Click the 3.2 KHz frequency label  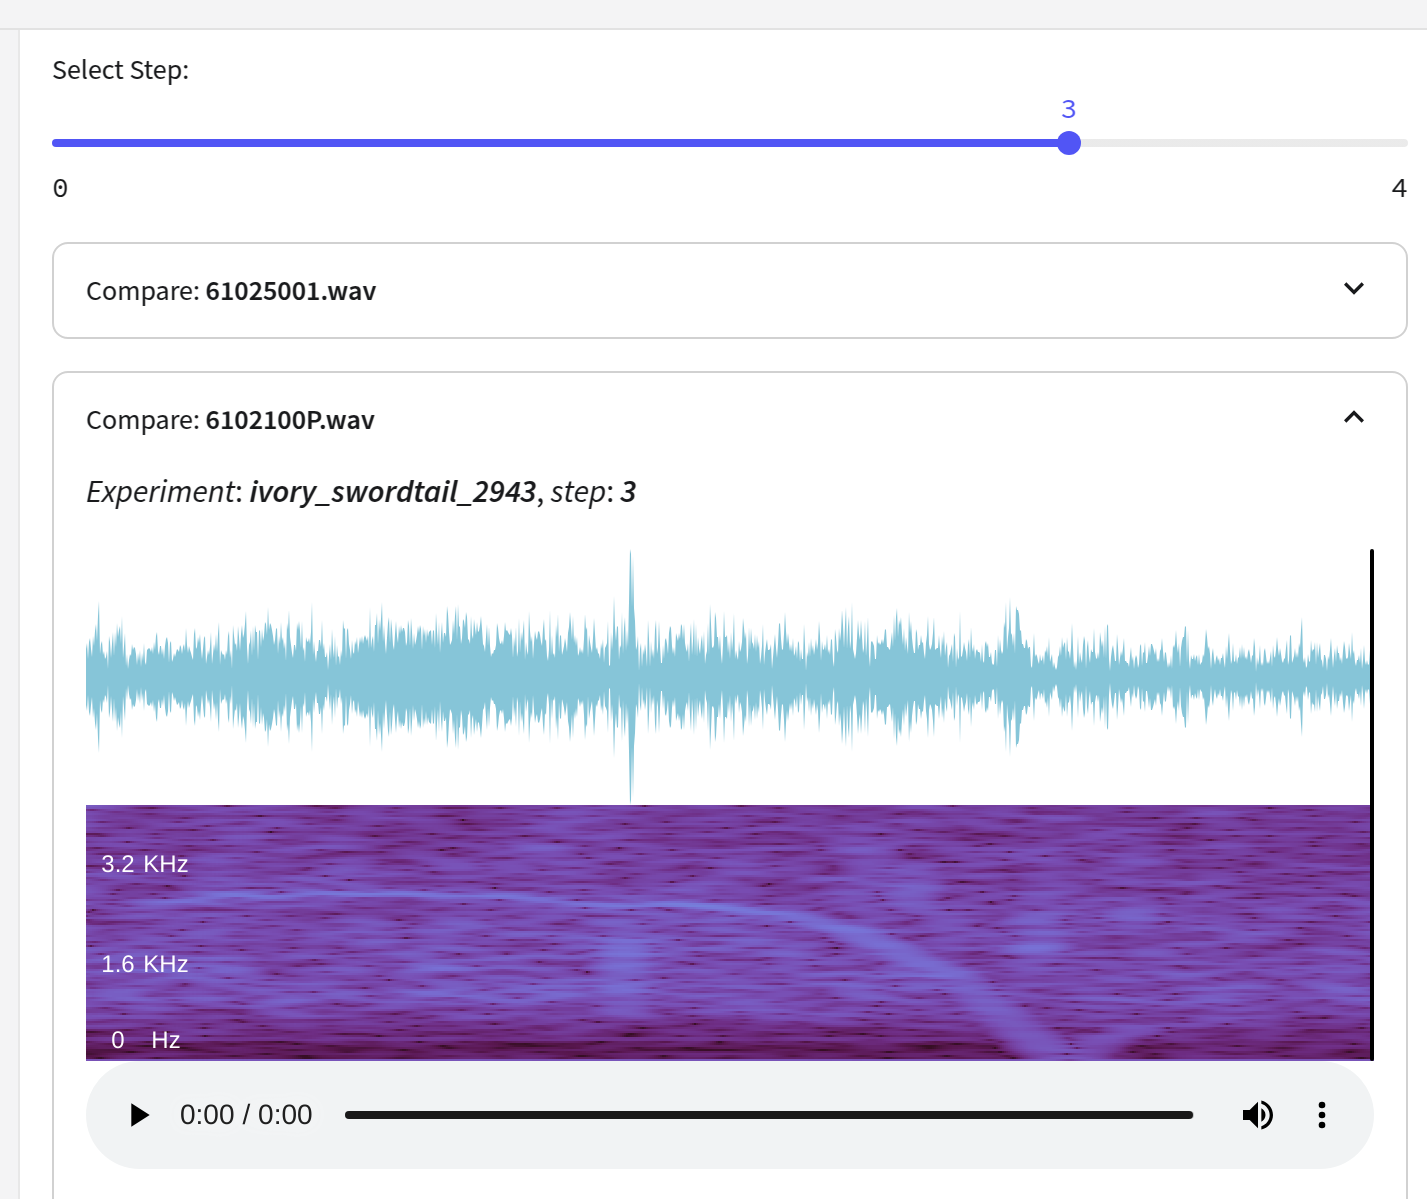pos(145,864)
